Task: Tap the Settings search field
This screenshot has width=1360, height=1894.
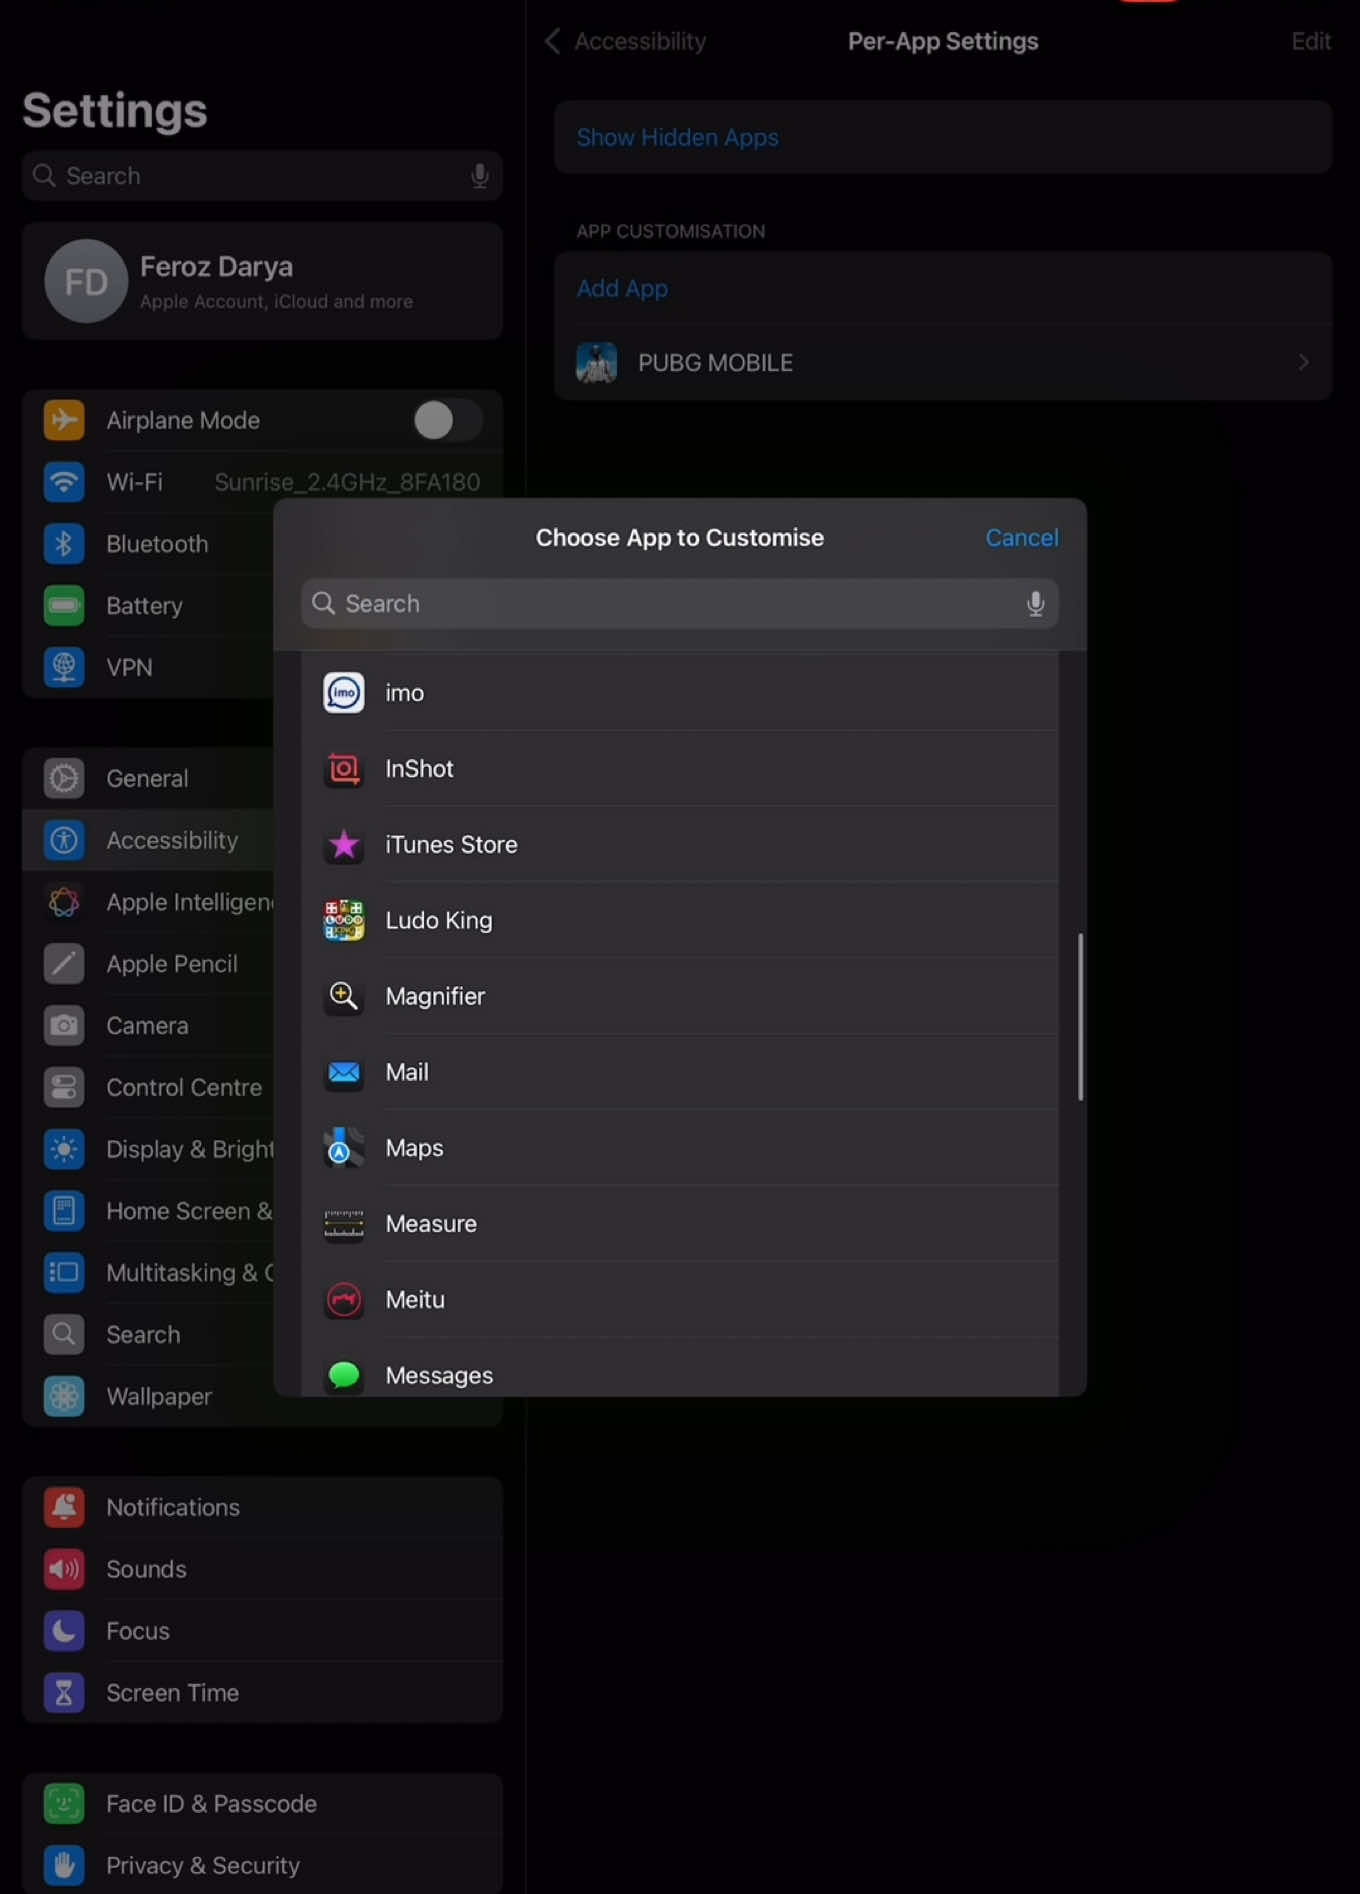Action: pyautogui.click(x=262, y=176)
